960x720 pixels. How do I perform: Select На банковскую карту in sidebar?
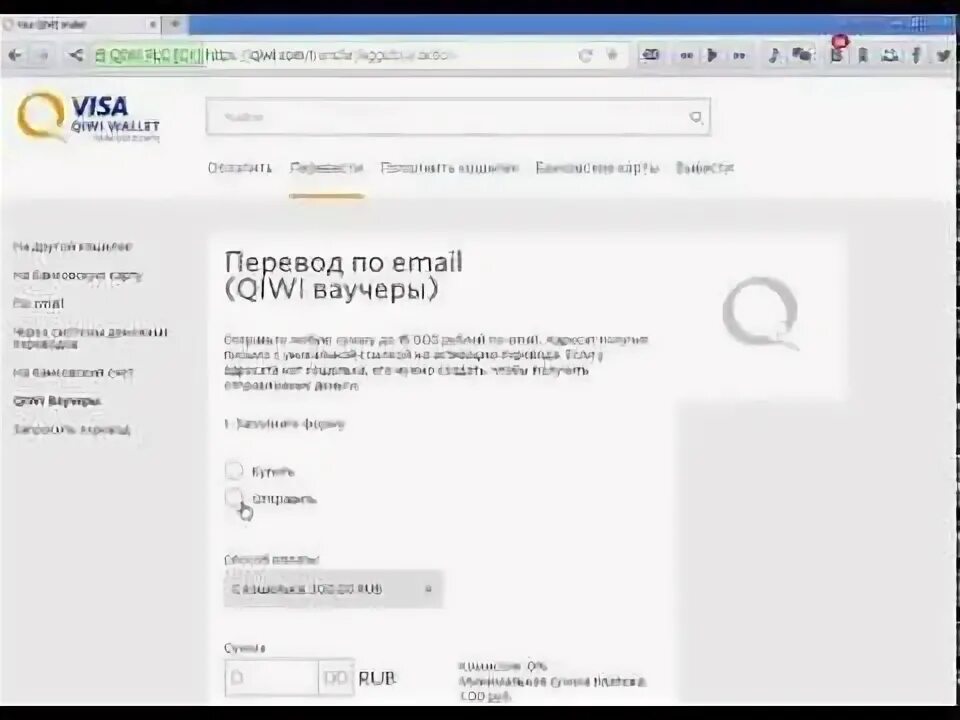pos(78,276)
